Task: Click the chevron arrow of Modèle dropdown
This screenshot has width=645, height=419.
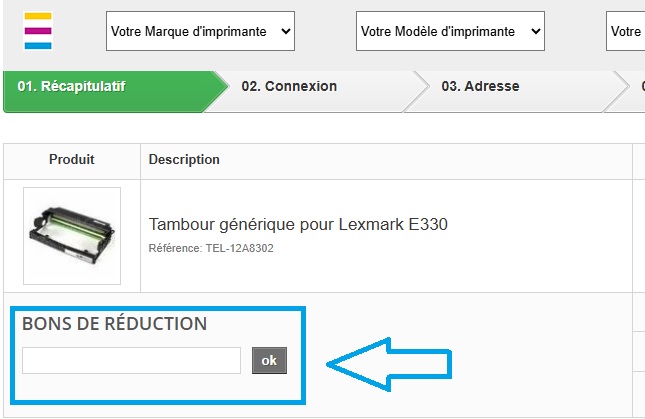Action: [x=536, y=31]
